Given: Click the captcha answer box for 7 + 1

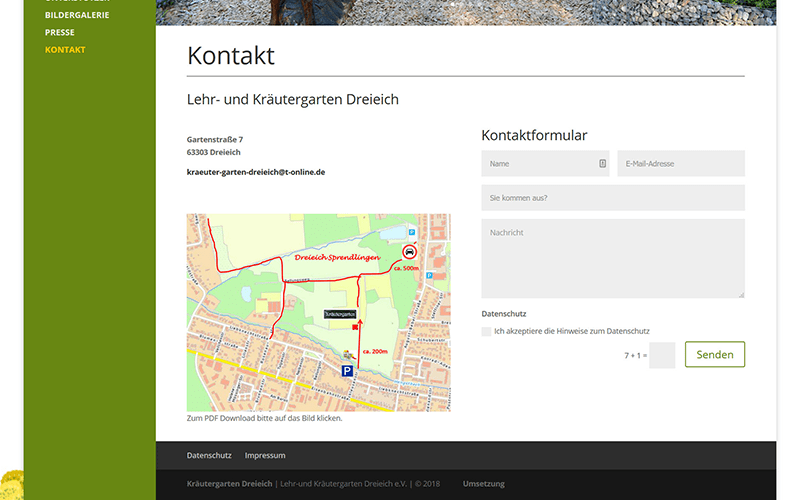Looking at the screenshot, I should click(662, 355).
